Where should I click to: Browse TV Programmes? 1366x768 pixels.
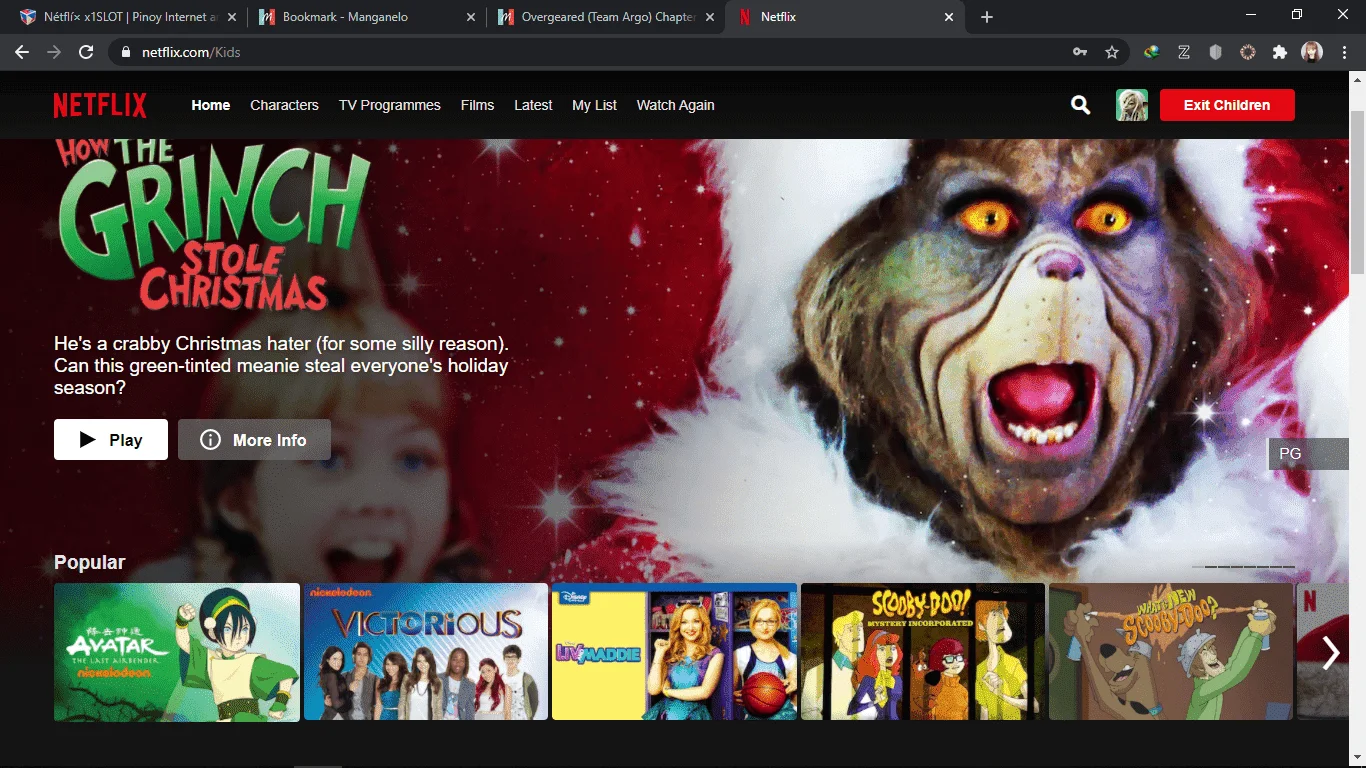(390, 105)
